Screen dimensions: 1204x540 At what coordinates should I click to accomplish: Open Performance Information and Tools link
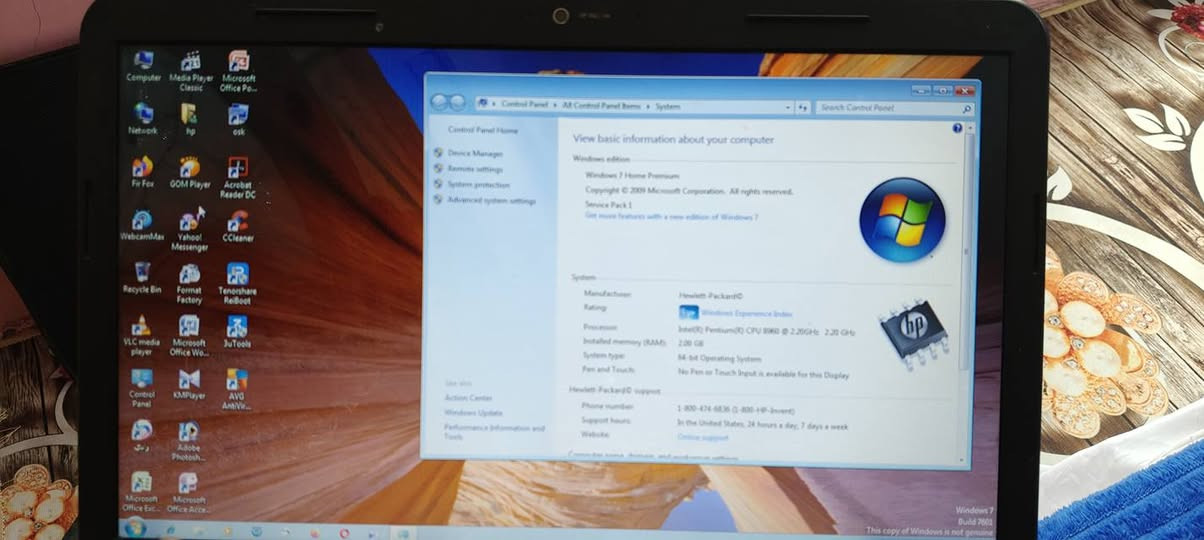[x=495, y=432]
